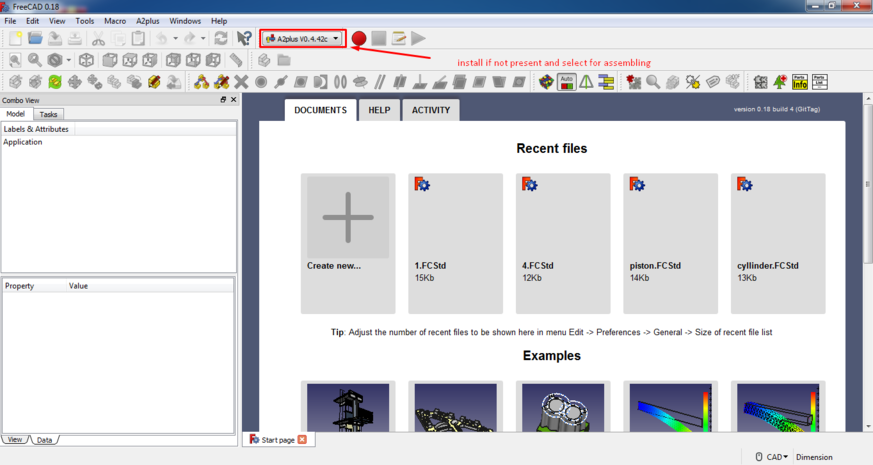Viewport: 873px width, 465px height.
Task: Click the A2plus add constraint icon
Action: pyautogui.click(x=202, y=82)
